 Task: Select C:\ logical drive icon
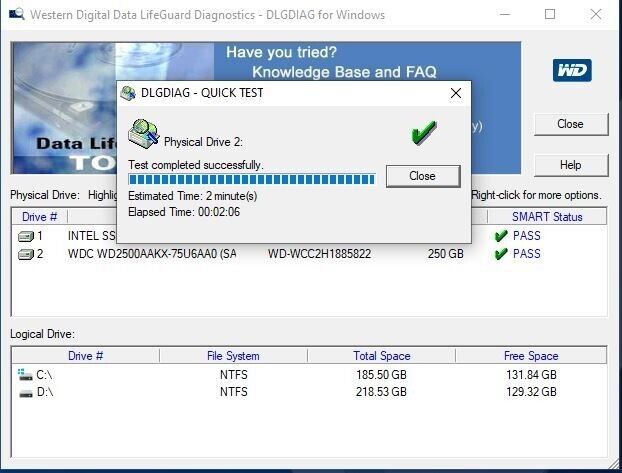[25, 375]
